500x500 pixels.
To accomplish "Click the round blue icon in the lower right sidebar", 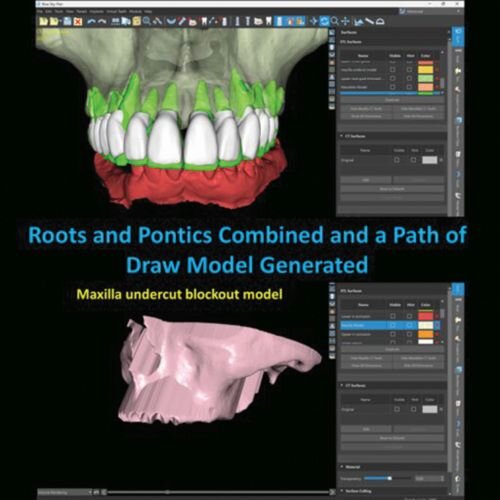I will point(459,370).
